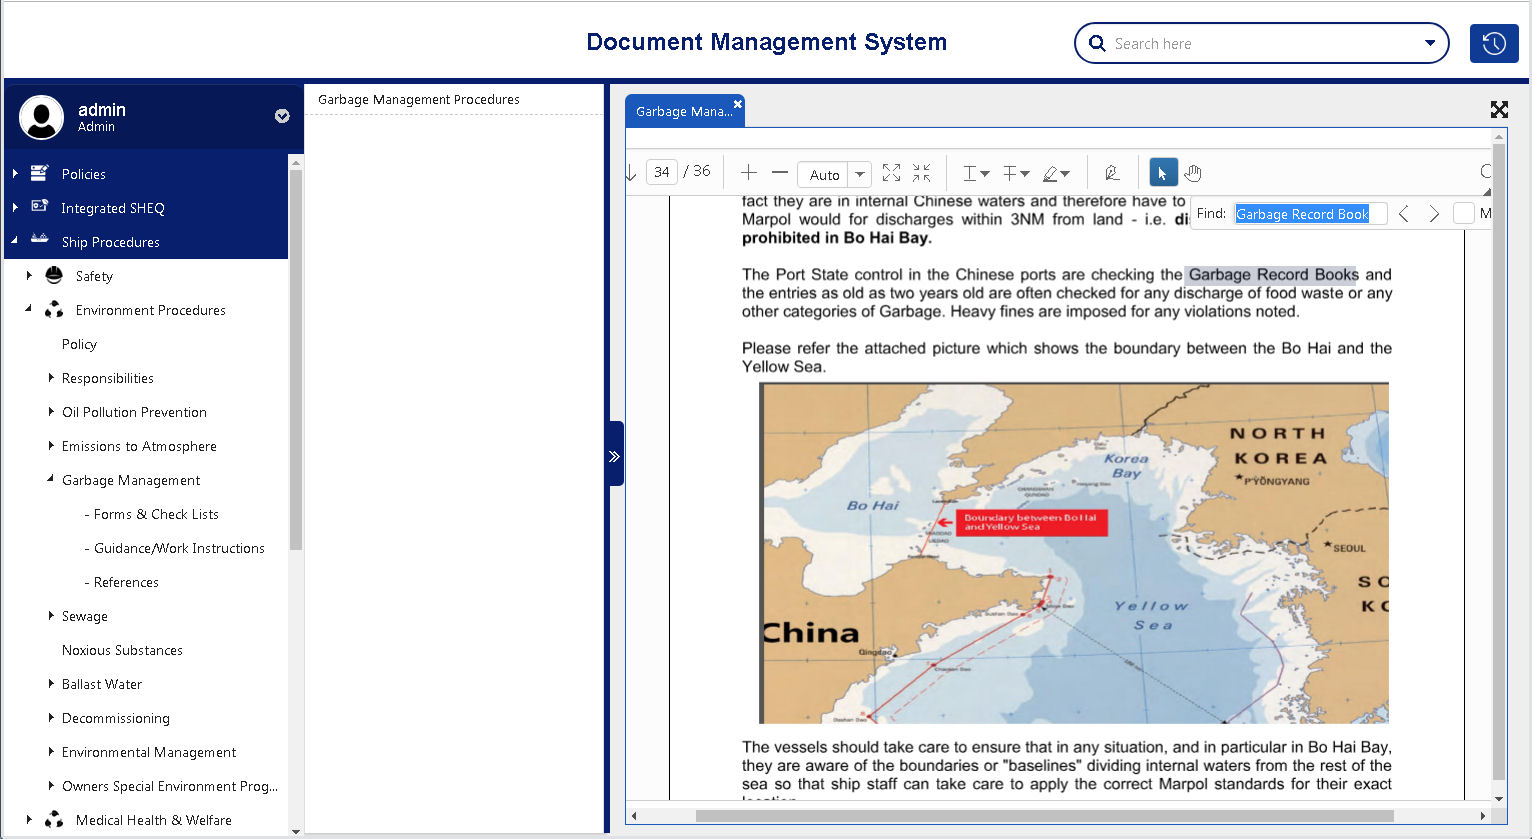The image size is (1532, 839).
Task: Expand the admin profile dropdown chevron
Action: pyautogui.click(x=282, y=116)
